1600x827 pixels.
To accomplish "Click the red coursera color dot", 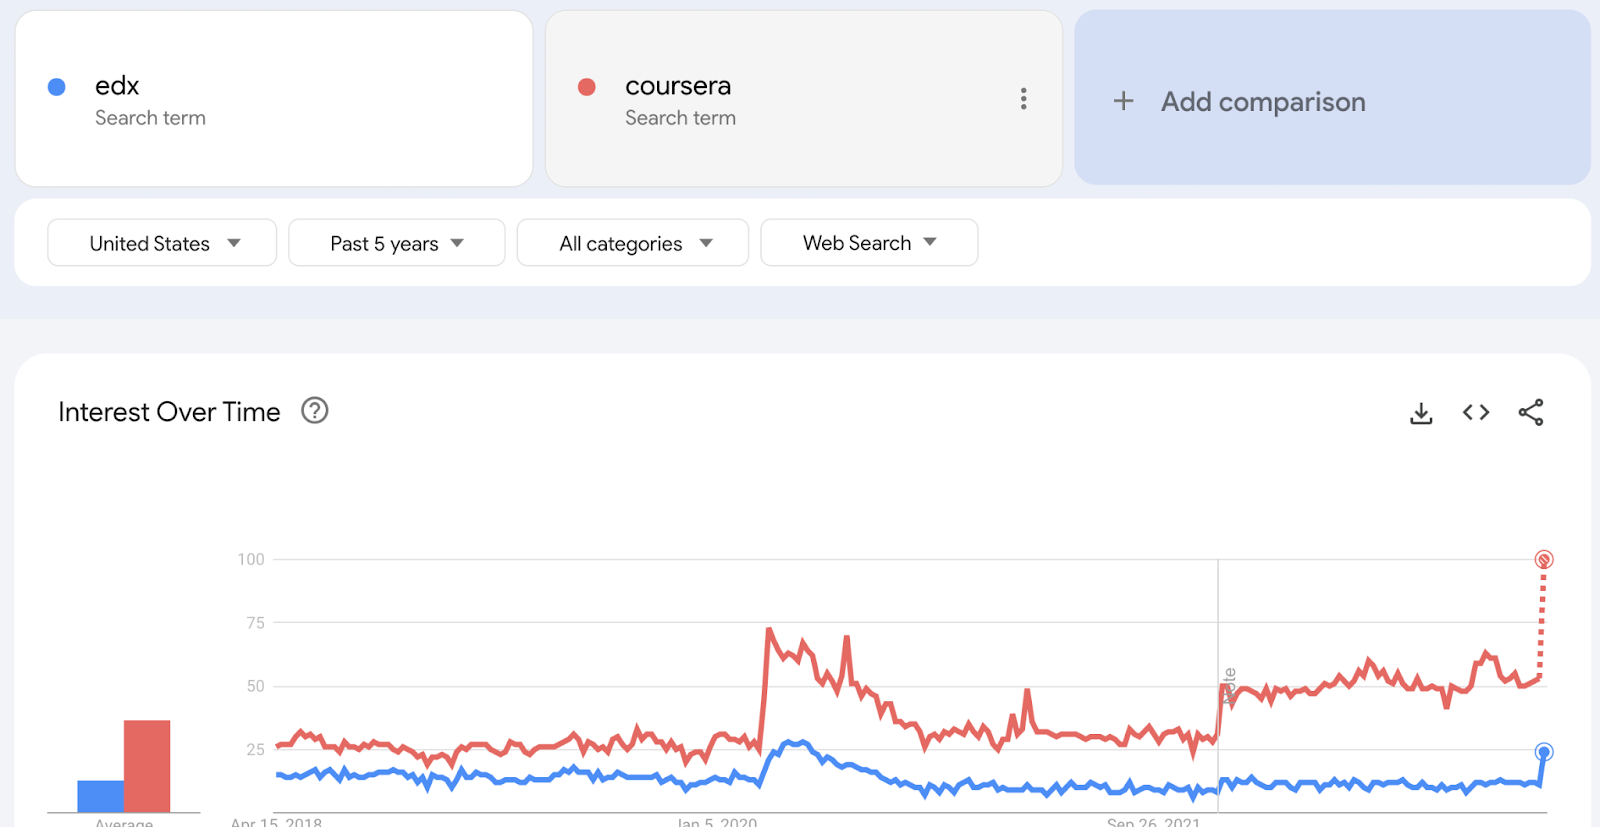I will pyautogui.click(x=587, y=87).
